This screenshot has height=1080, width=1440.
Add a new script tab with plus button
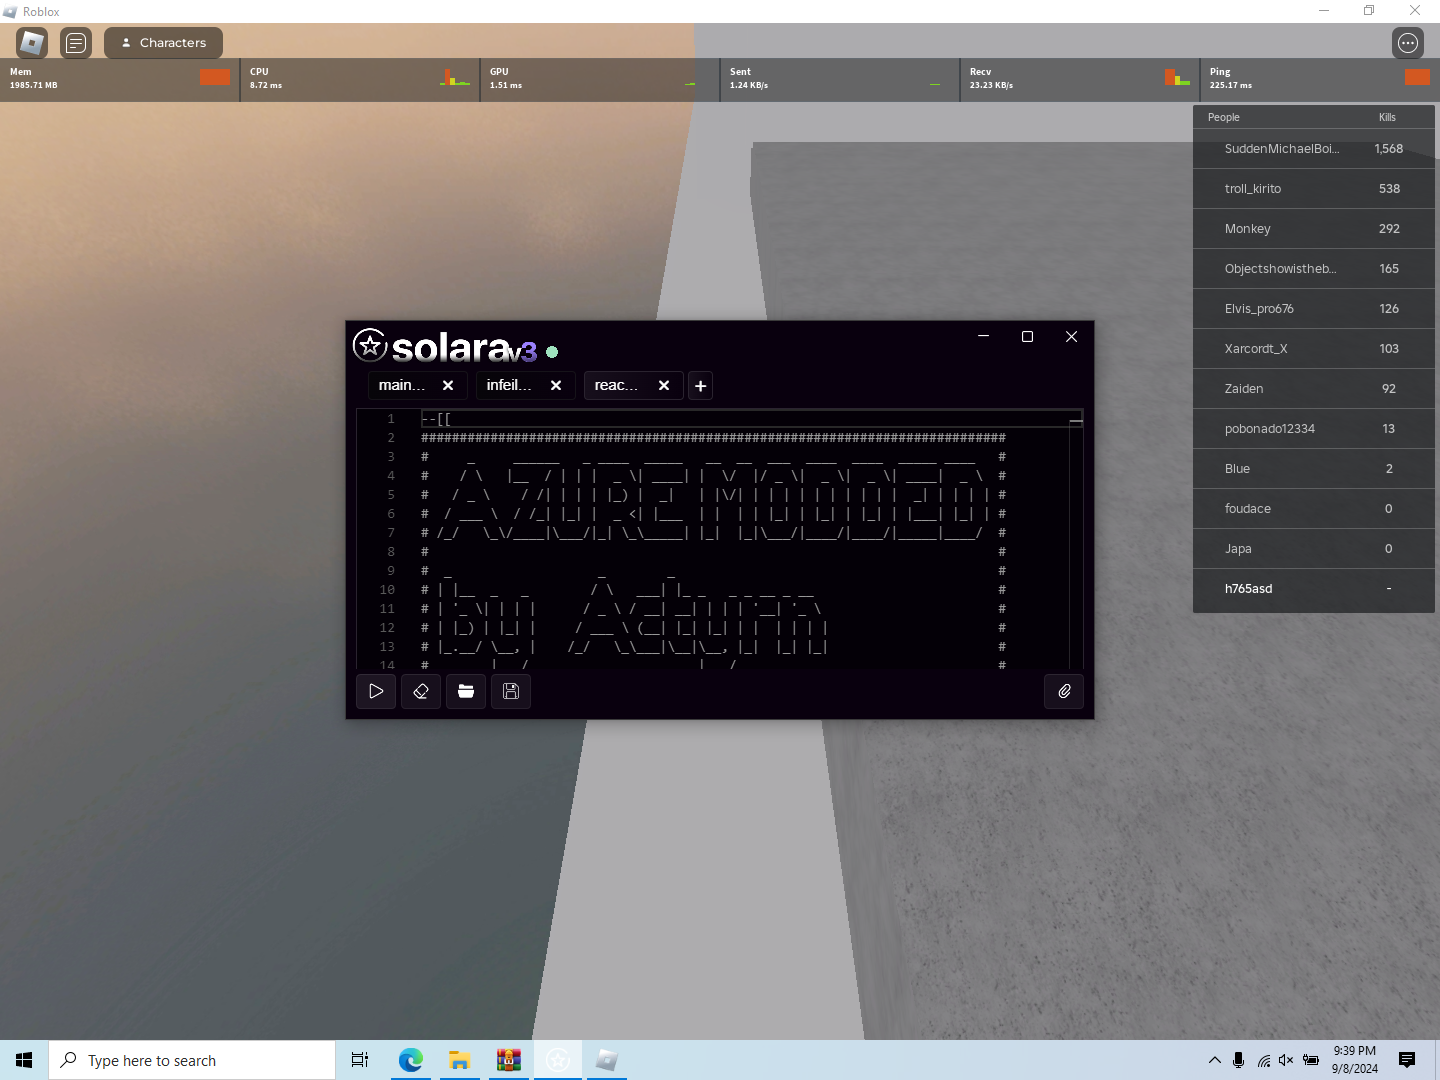point(701,386)
